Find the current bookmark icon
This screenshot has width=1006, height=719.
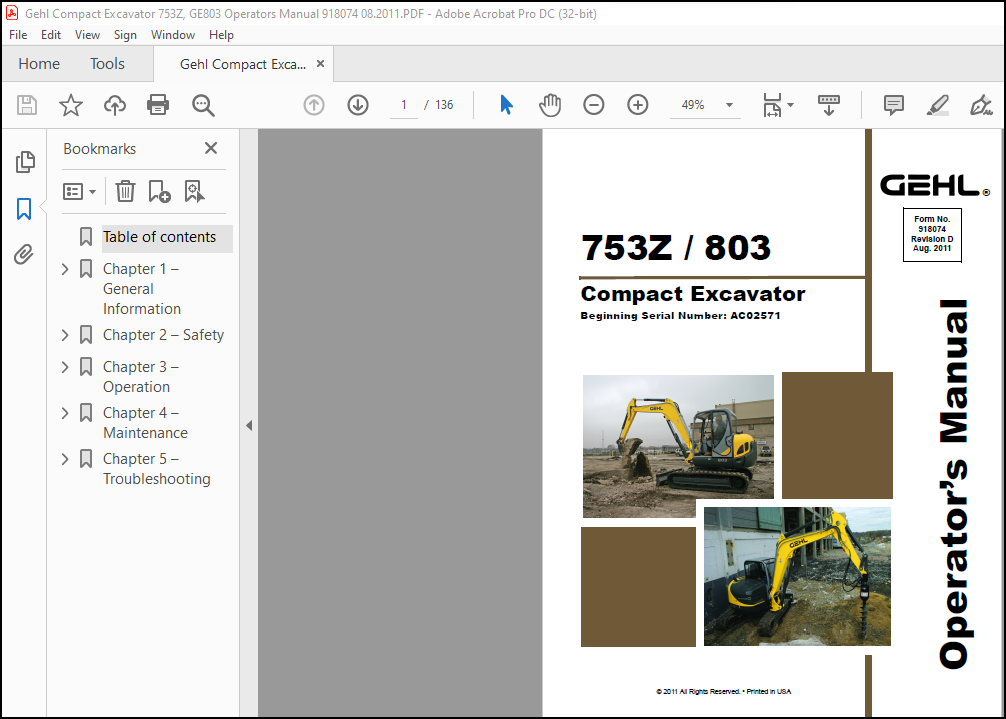click(x=194, y=191)
